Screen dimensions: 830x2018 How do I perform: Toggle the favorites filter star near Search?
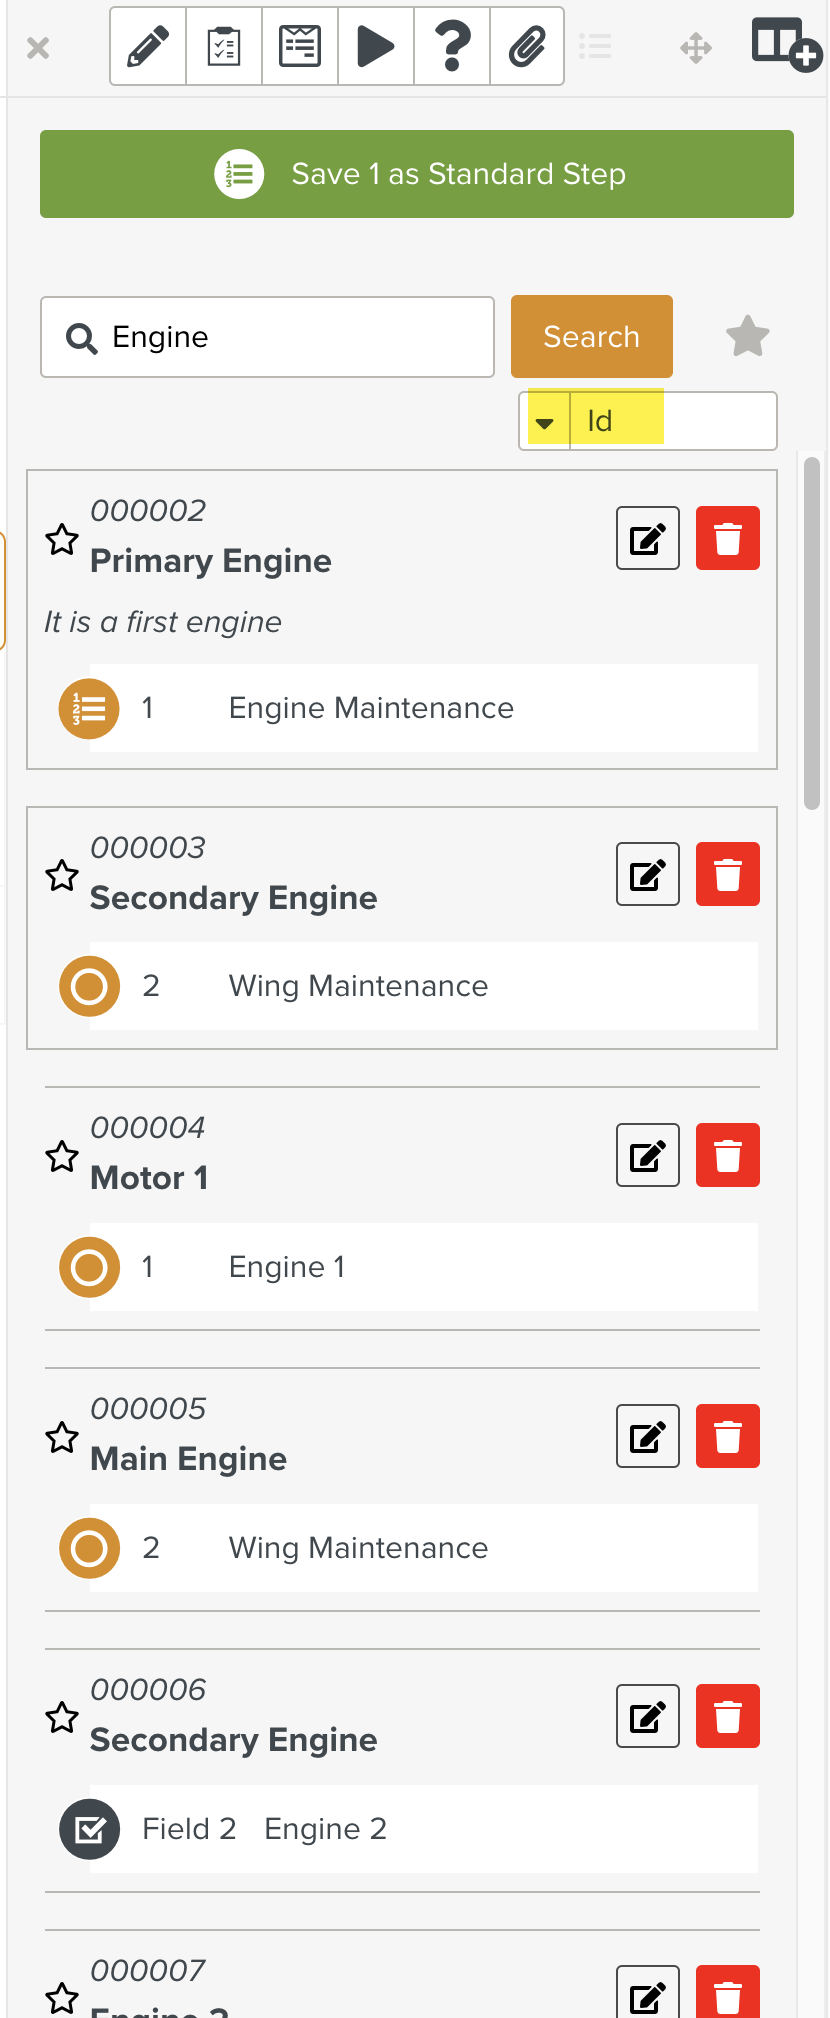747,337
